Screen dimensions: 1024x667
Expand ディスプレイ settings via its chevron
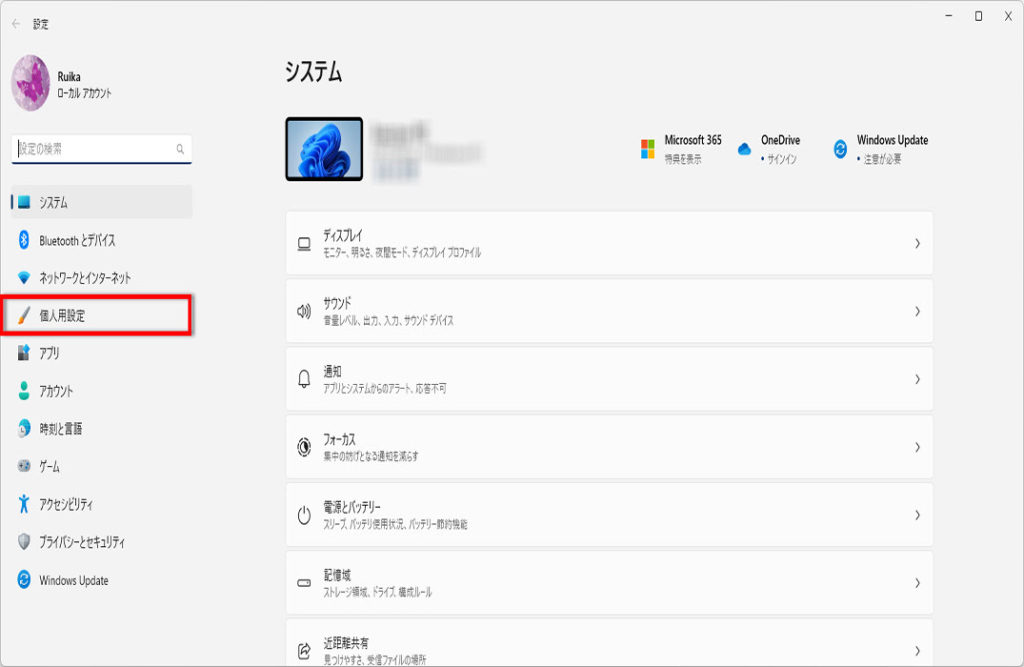coord(916,243)
